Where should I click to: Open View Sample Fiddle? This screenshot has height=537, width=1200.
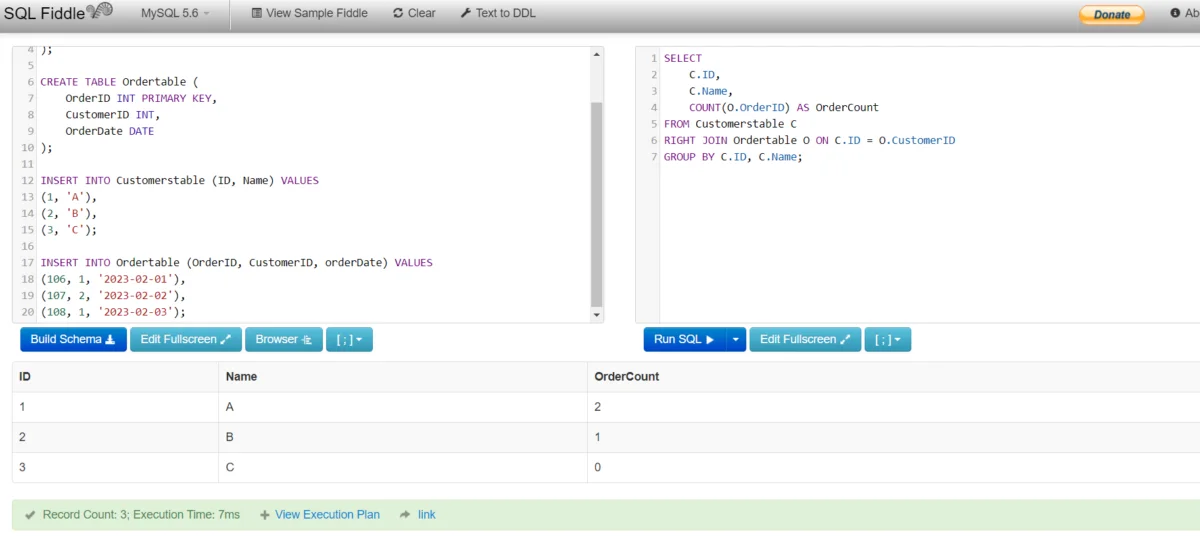click(x=309, y=13)
